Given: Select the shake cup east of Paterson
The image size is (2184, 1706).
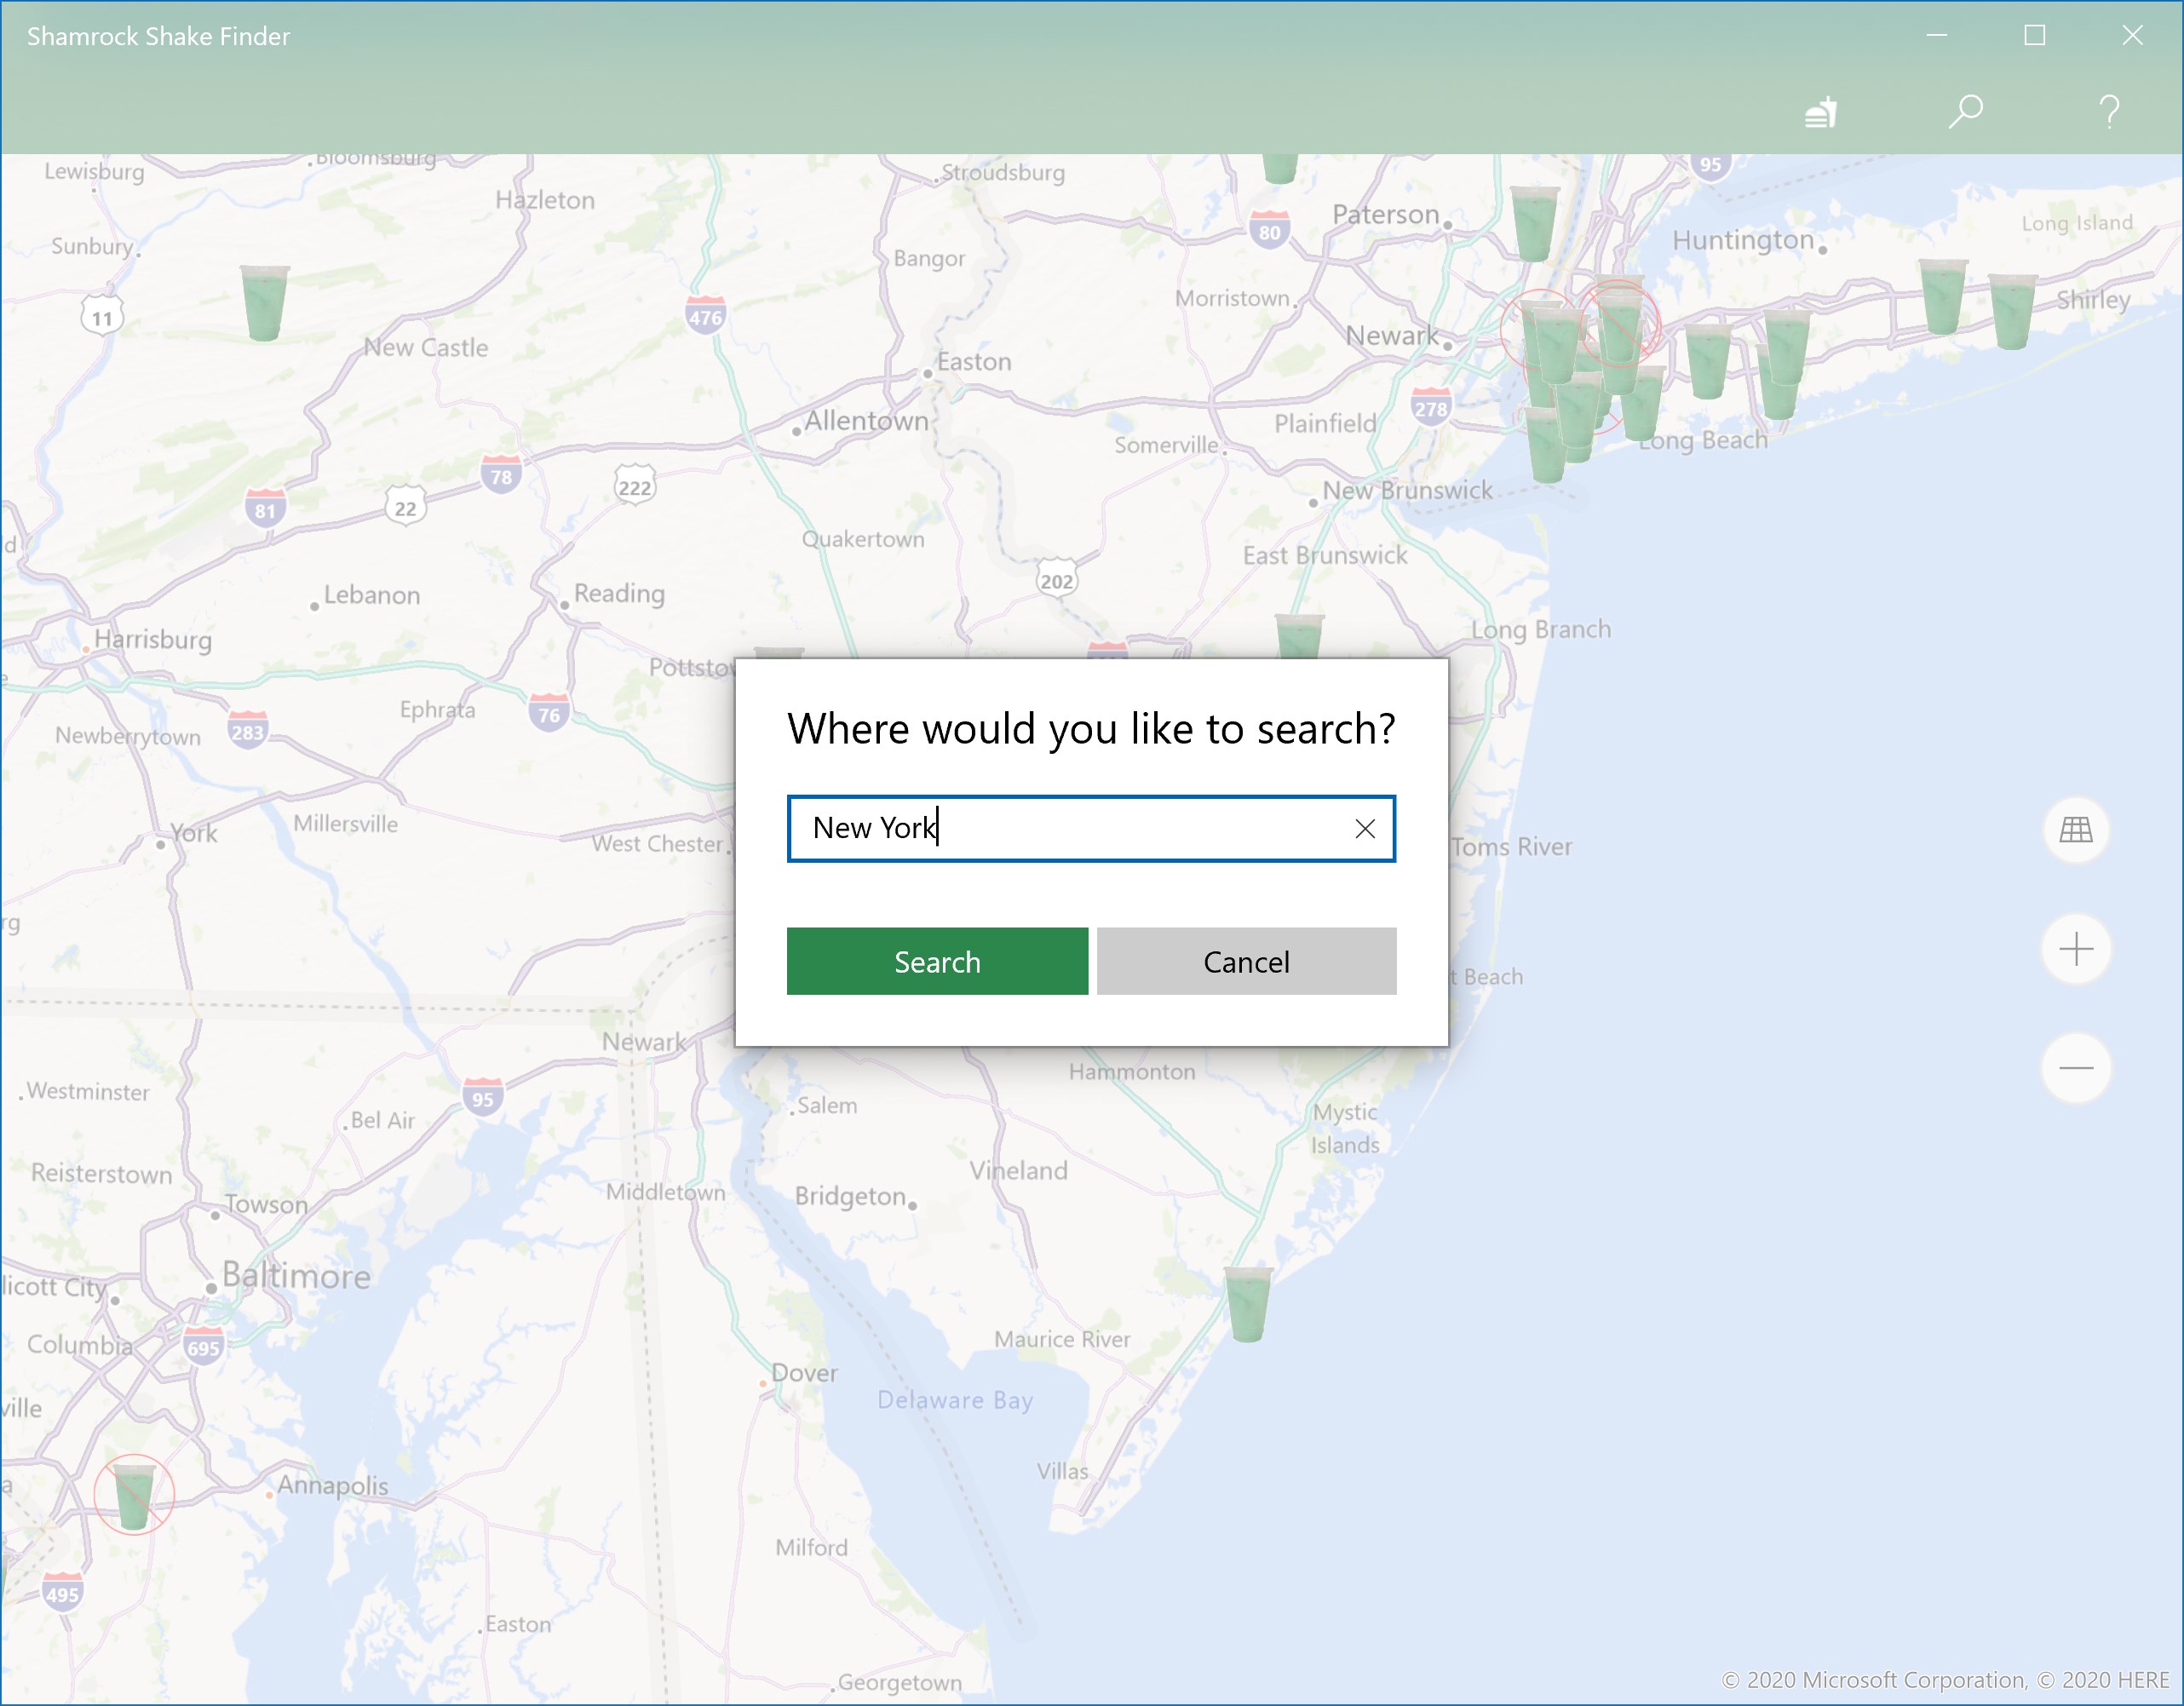Looking at the screenshot, I should coord(1533,223).
